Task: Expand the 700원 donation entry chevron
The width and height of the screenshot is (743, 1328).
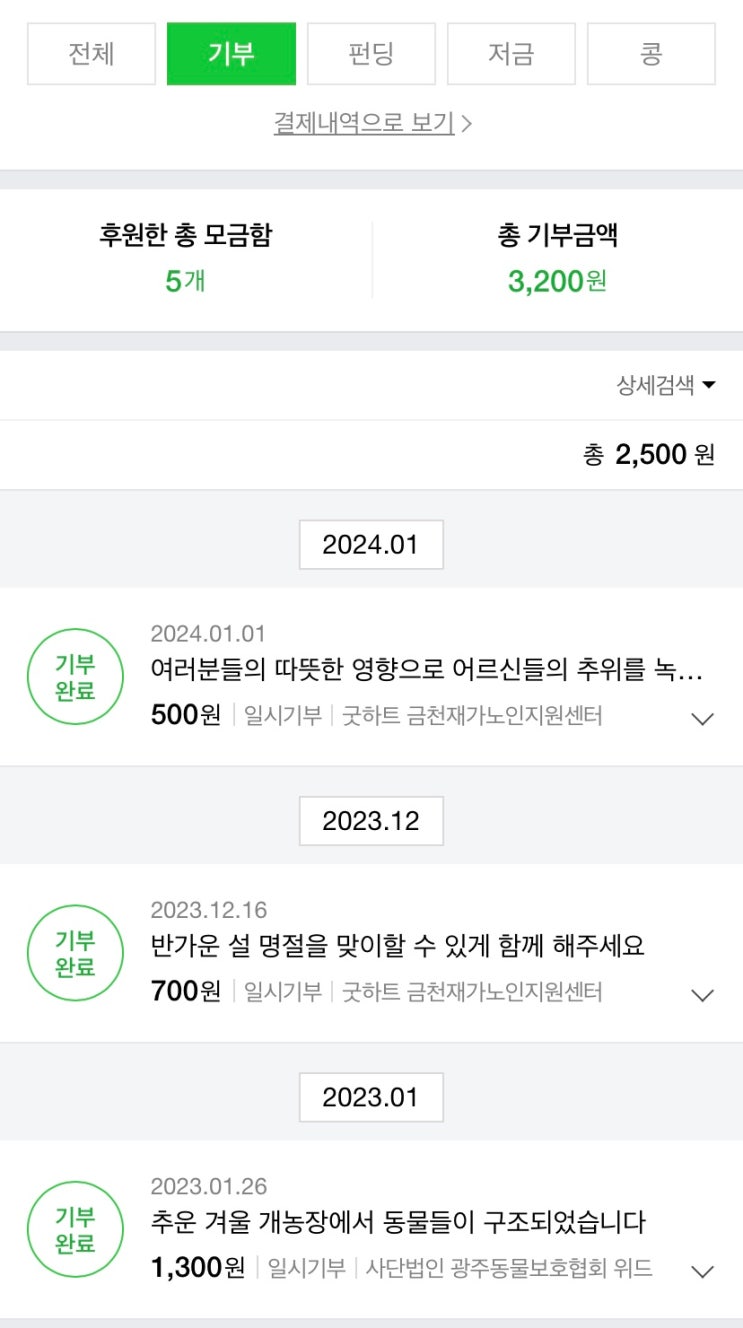Action: (x=703, y=994)
